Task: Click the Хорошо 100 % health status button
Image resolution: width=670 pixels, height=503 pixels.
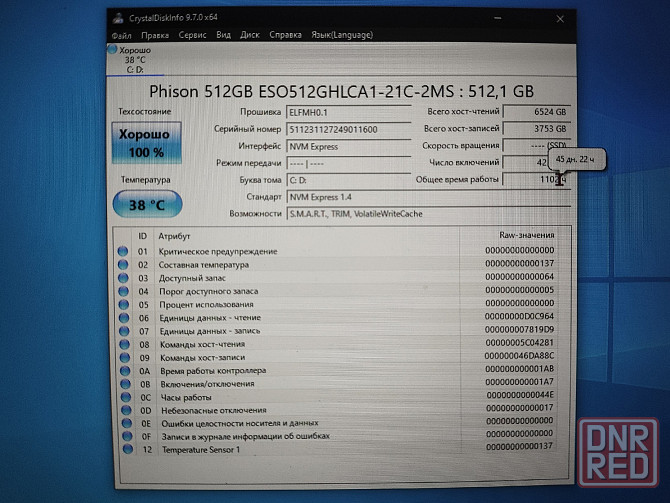Action: [147, 143]
